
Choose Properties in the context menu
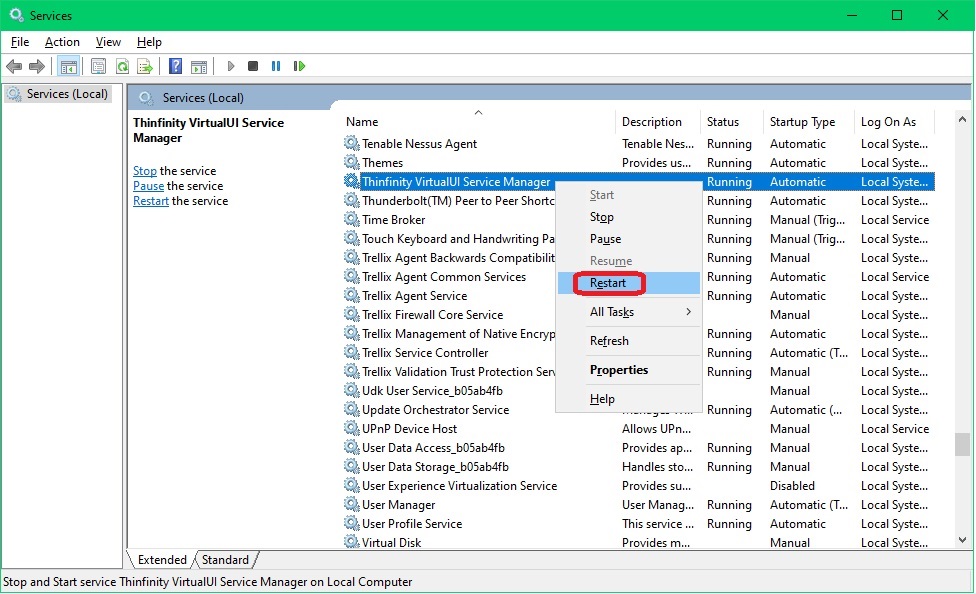[x=629, y=370]
